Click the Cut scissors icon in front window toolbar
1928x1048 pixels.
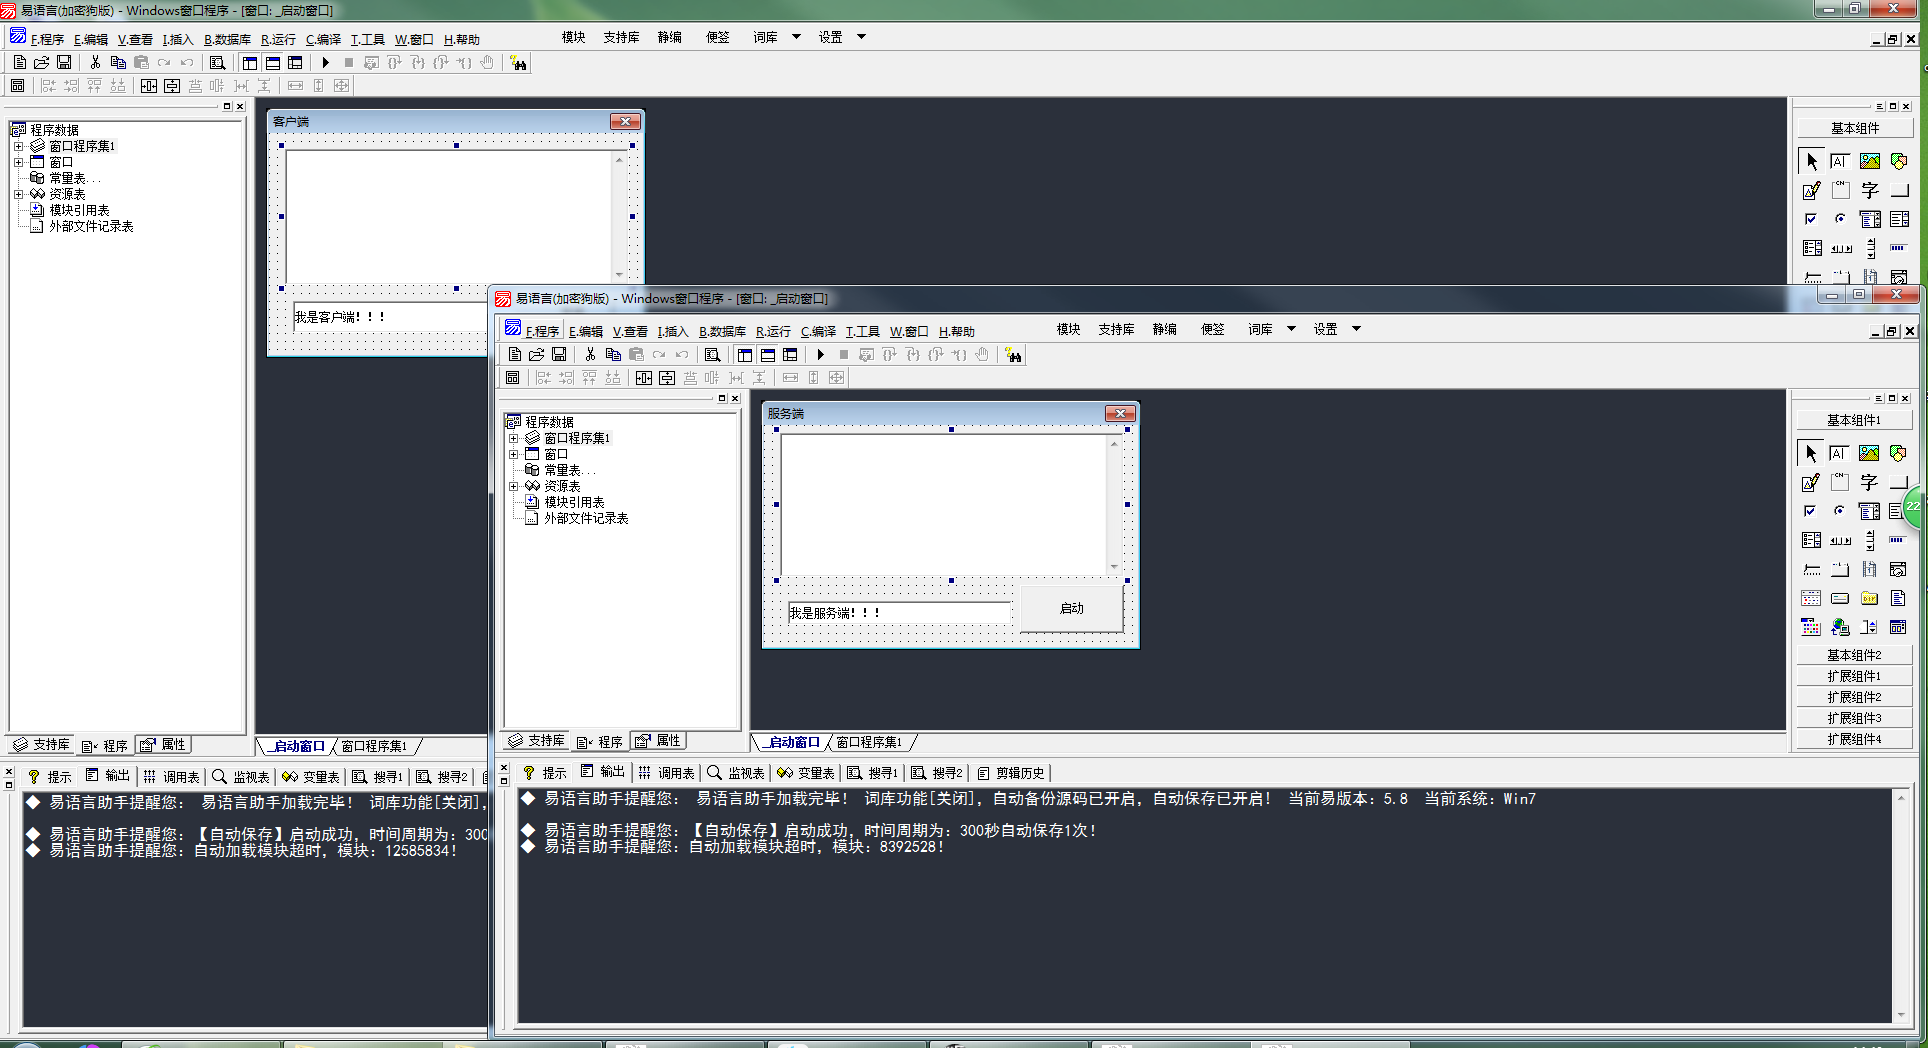[590, 355]
